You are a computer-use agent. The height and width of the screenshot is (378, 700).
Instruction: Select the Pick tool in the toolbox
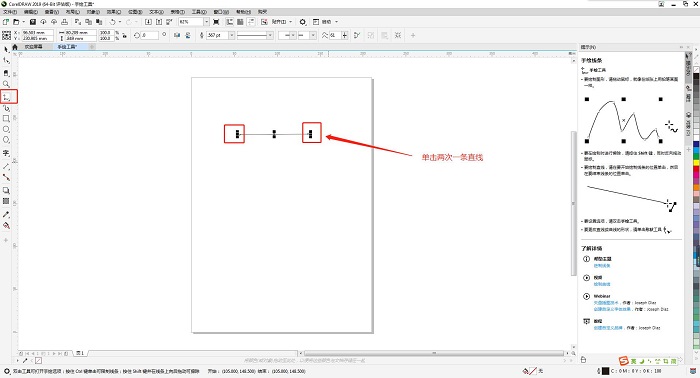6,50
